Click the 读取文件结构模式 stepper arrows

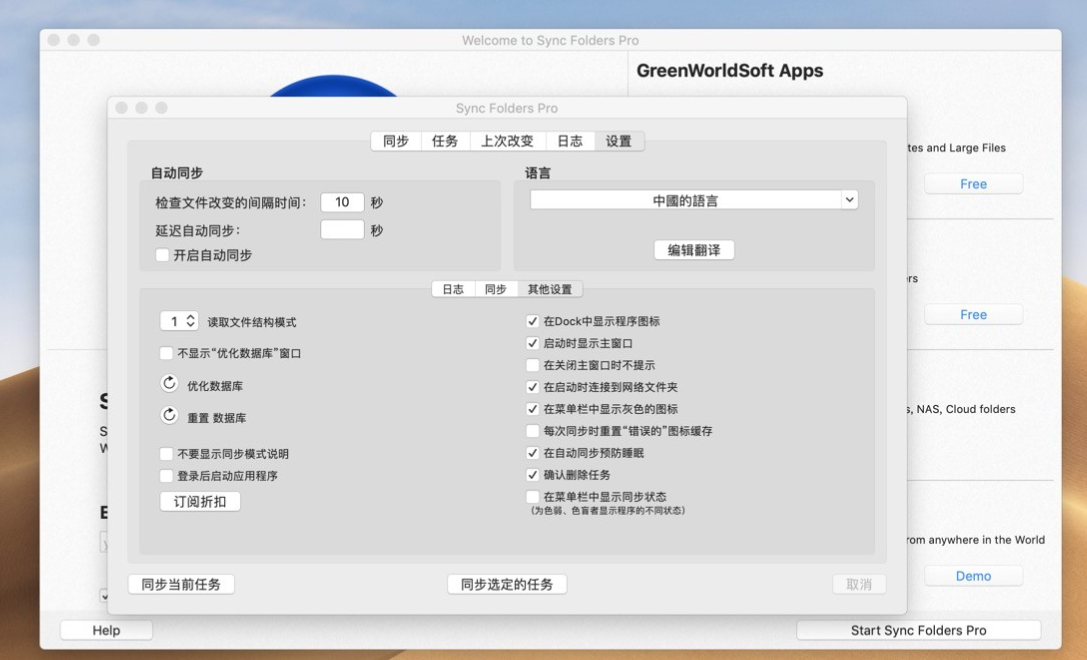point(190,321)
